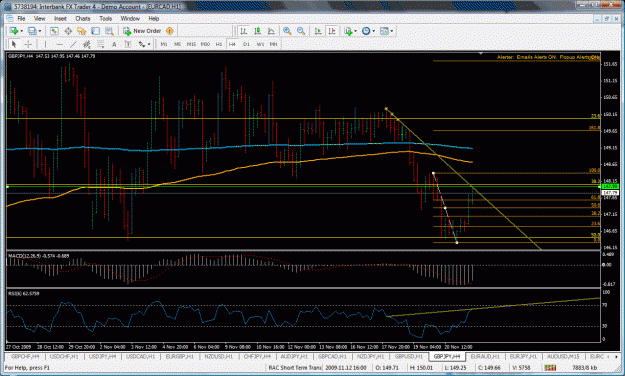Switch to the AUDUSD,M15 chart tab
Viewport: 625px width, 376px height.
point(563,356)
